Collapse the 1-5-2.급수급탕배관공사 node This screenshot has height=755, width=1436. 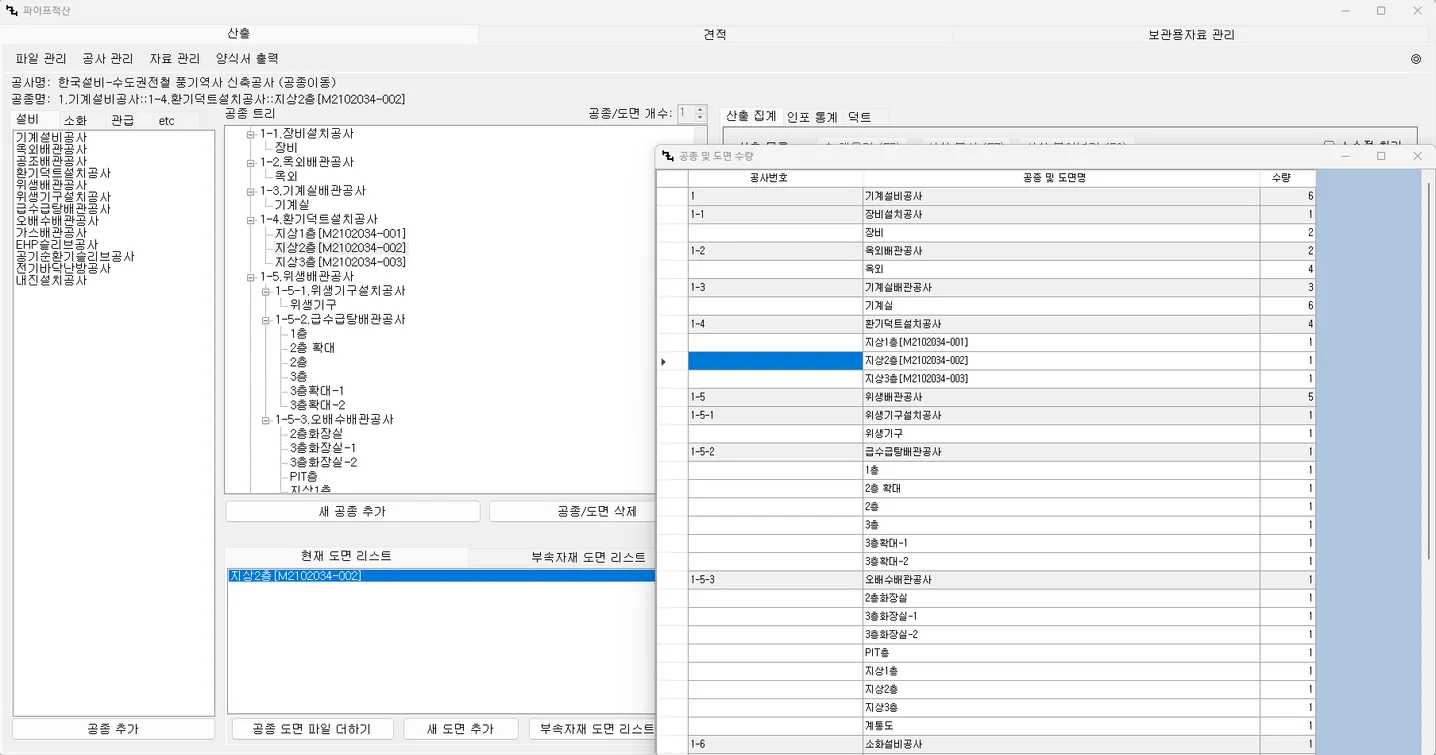point(265,319)
